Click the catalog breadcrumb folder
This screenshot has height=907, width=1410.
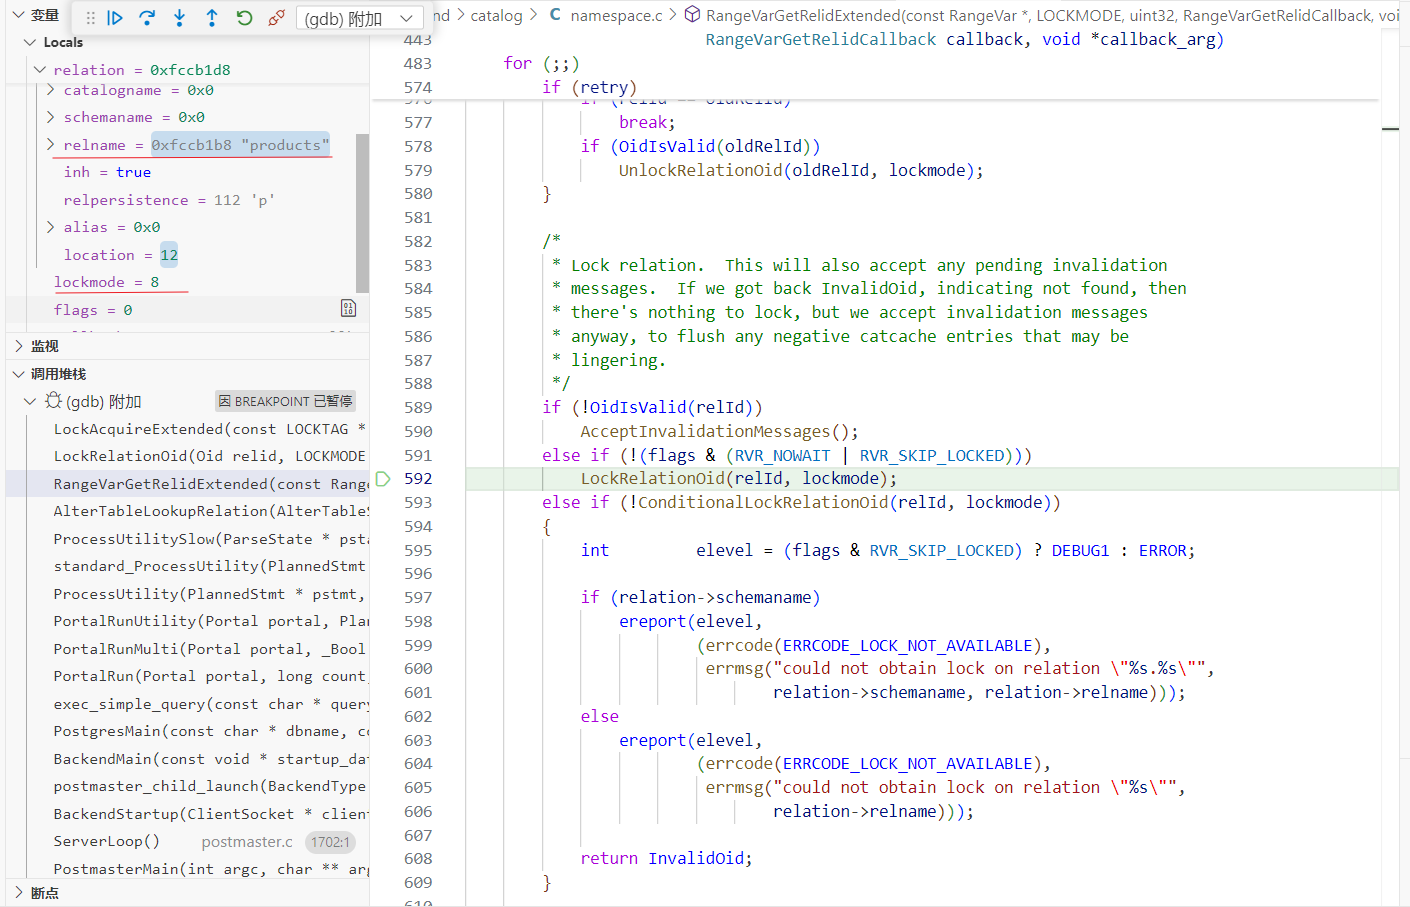[496, 16]
